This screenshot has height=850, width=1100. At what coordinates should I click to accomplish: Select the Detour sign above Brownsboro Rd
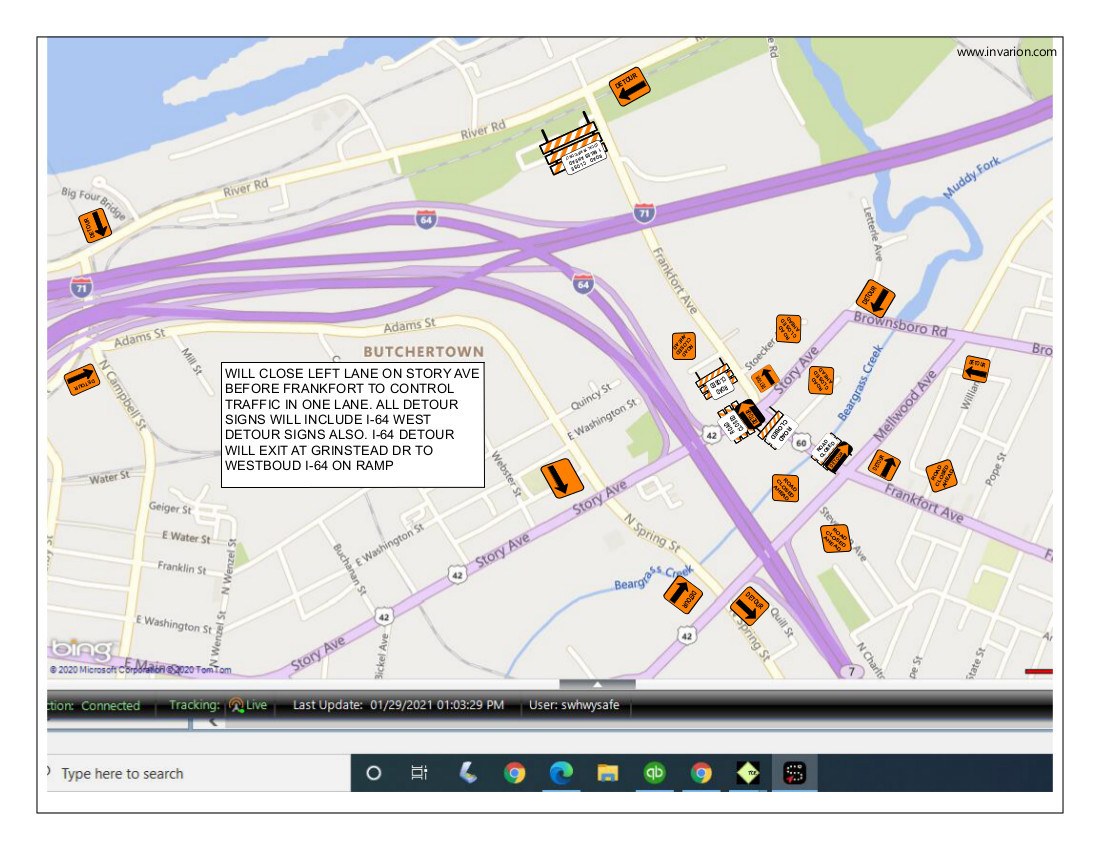pos(876,298)
